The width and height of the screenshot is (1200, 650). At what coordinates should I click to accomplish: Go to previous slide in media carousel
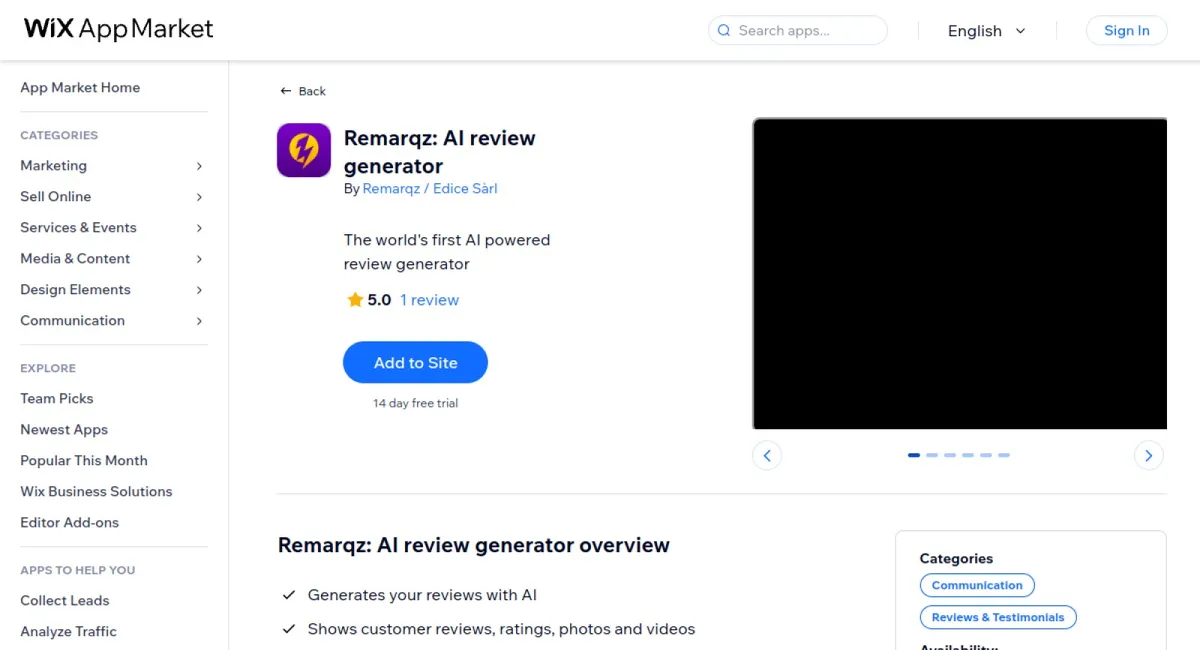click(767, 455)
